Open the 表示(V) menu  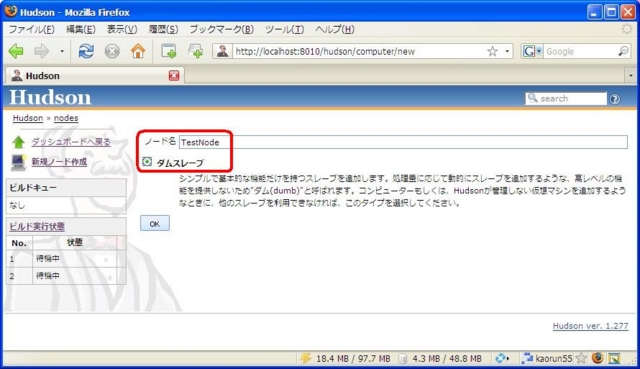tap(122, 29)
